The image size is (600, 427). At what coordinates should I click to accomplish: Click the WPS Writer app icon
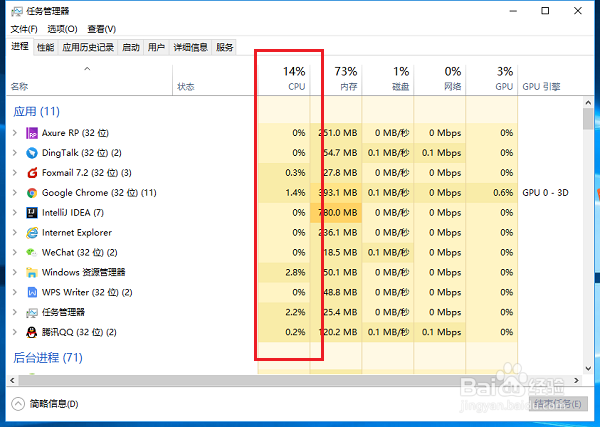coord(32,292)
